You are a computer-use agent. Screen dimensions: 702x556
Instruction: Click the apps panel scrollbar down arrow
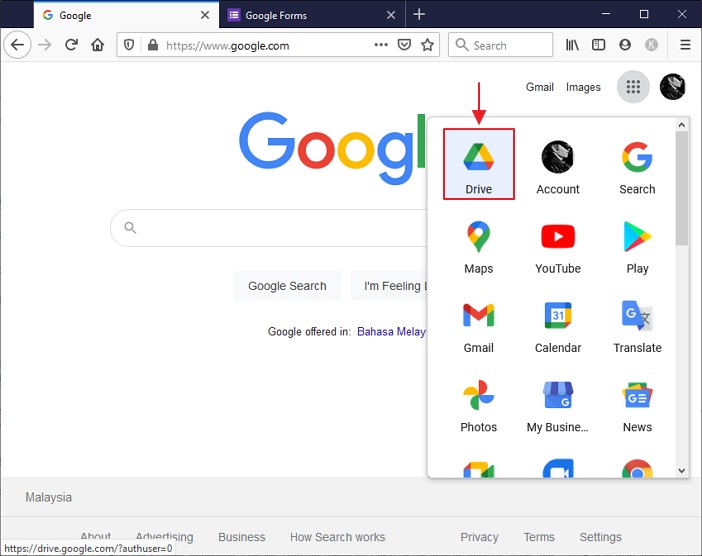click(x=681, y=470)
